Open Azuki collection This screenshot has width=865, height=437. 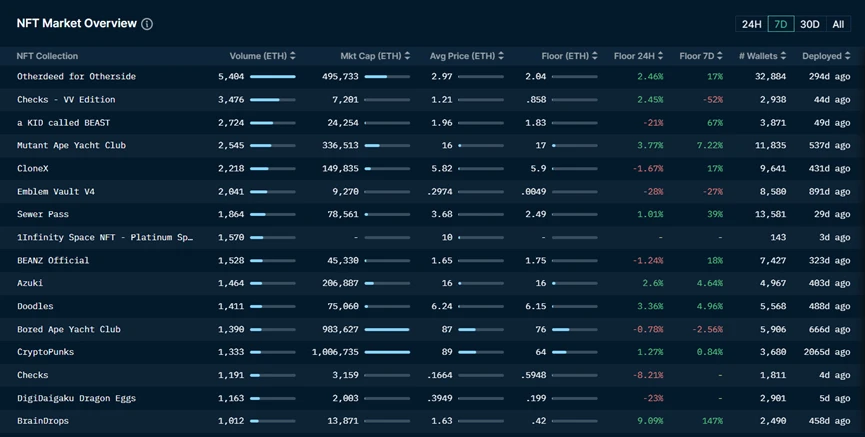click(x=30, y=283)
